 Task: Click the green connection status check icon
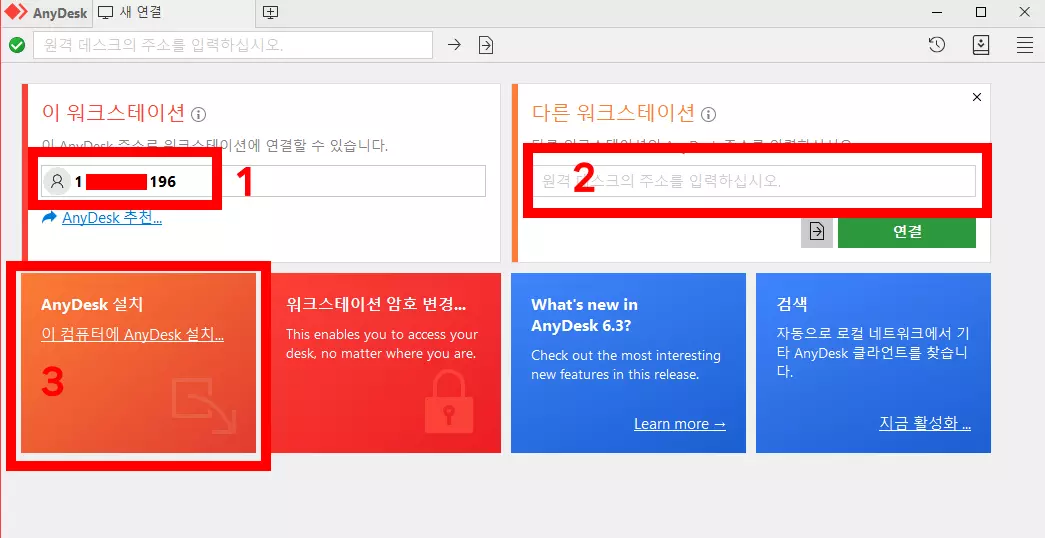17,45
